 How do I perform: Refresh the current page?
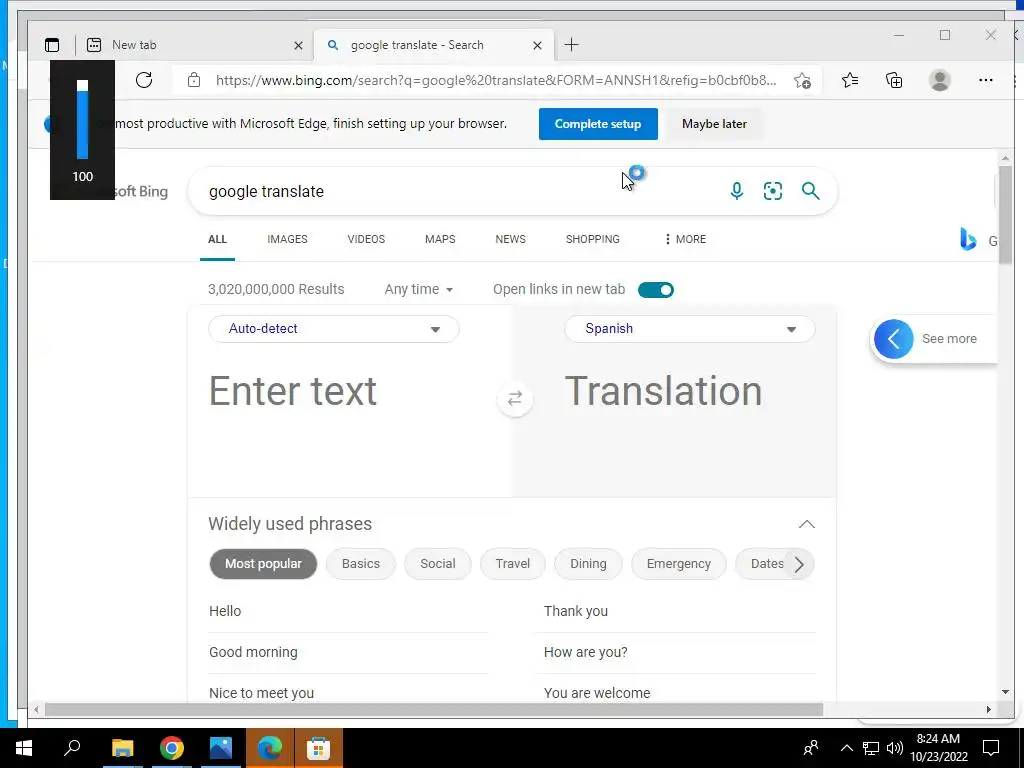coord(144,80)
